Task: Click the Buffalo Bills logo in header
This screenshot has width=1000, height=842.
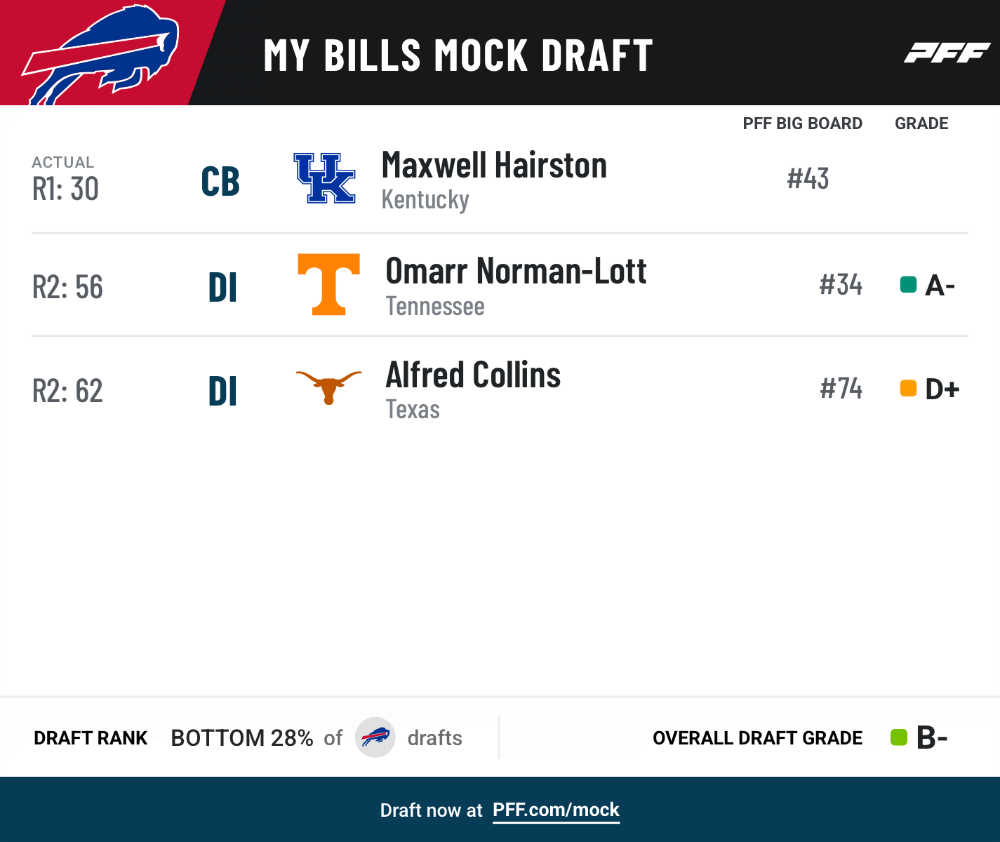Action: 101,55
